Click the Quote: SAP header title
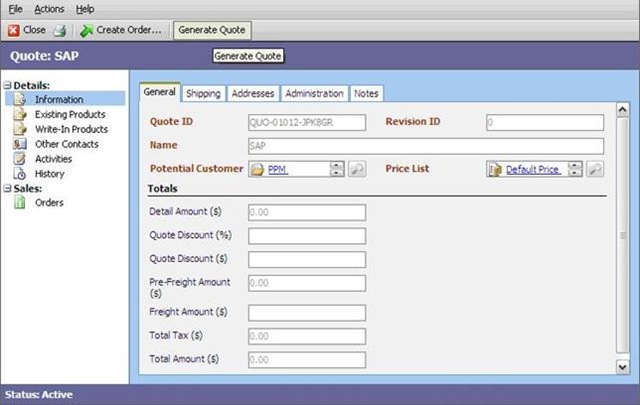This screenshot has height=405, width=640. pyautogui.click(x=44, y=56)
